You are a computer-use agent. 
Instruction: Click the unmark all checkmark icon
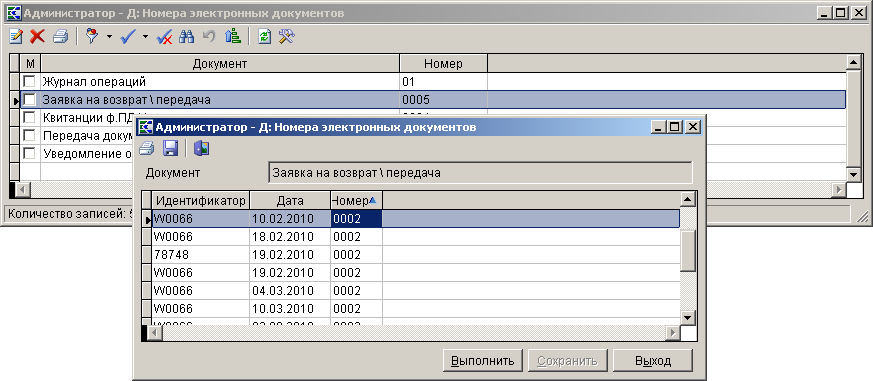[165, 37]
